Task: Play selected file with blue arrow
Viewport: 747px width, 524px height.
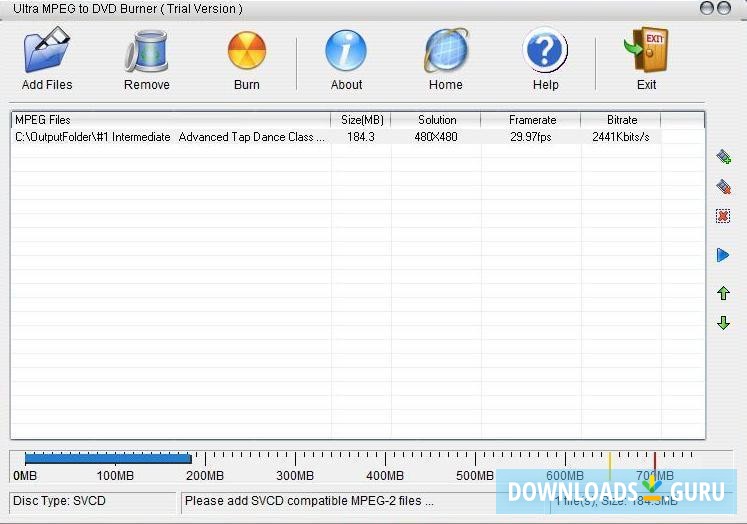Action: [723, 255]
